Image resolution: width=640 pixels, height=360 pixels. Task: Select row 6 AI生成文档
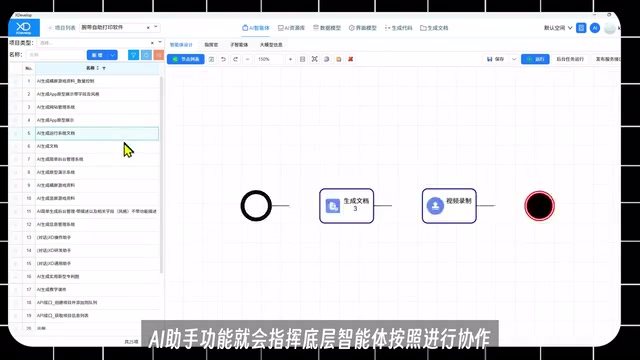(97, 146)
